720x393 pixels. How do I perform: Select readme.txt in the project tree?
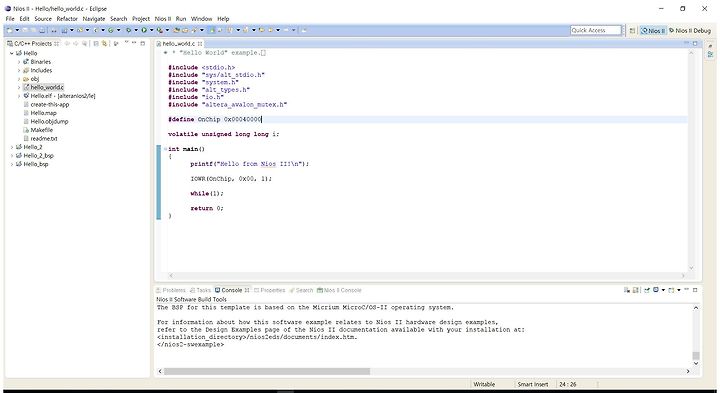(x=40, y=138)
